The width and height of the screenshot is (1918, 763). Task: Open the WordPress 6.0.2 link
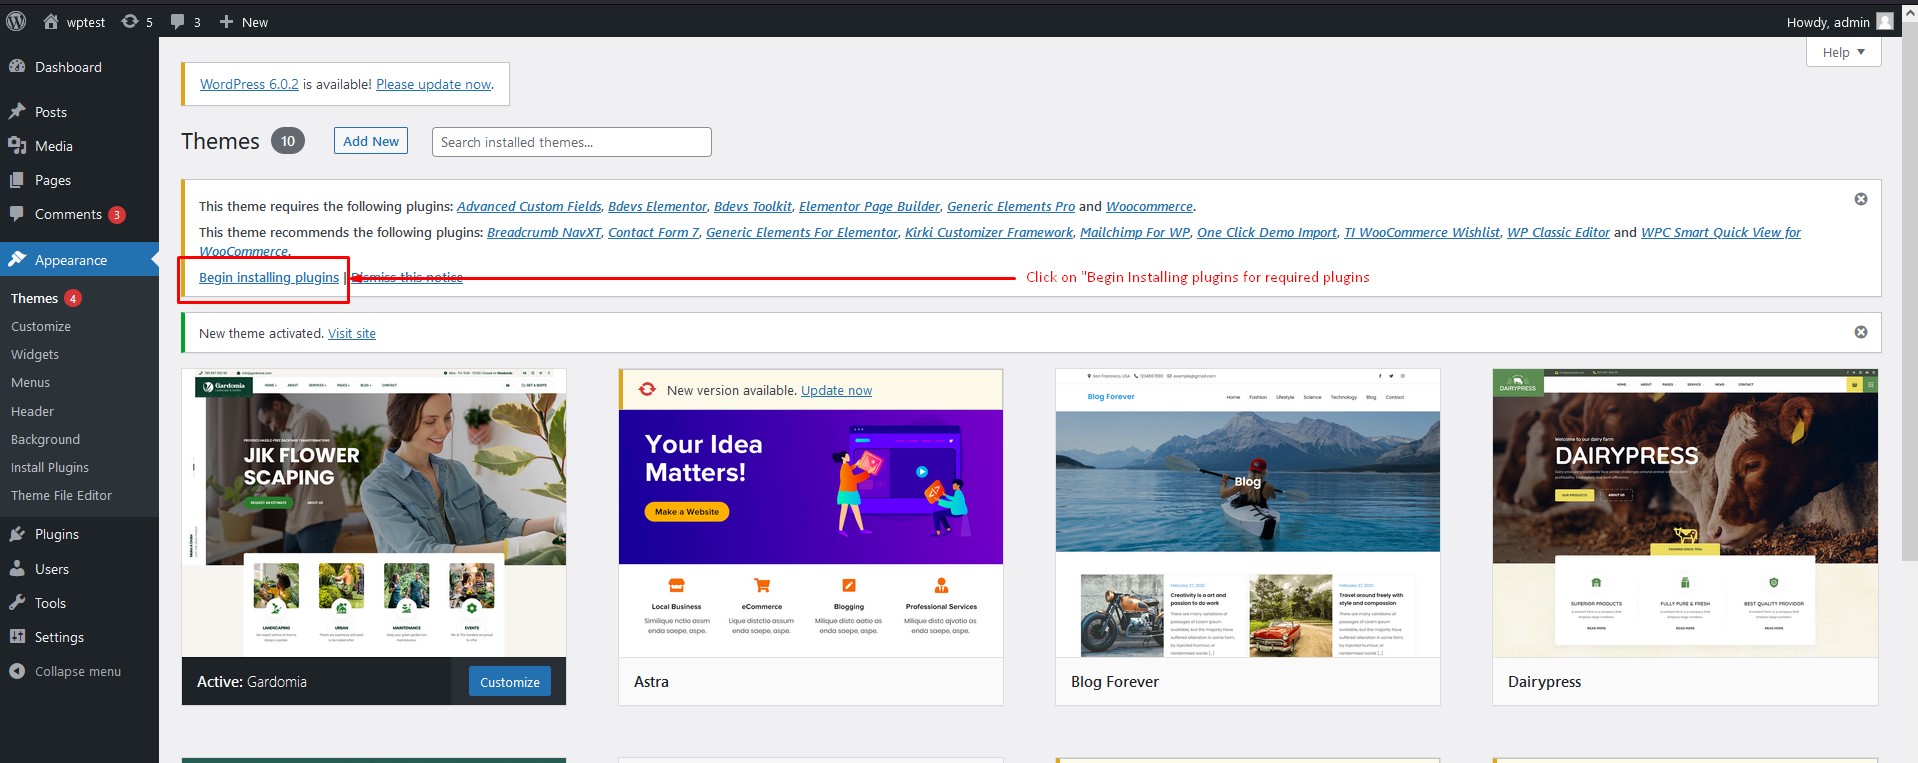(249, 84)
